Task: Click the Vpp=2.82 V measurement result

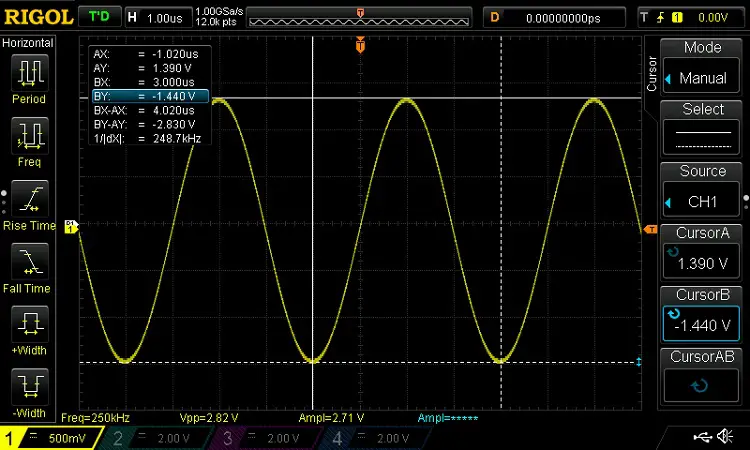Action: point(209,418)
